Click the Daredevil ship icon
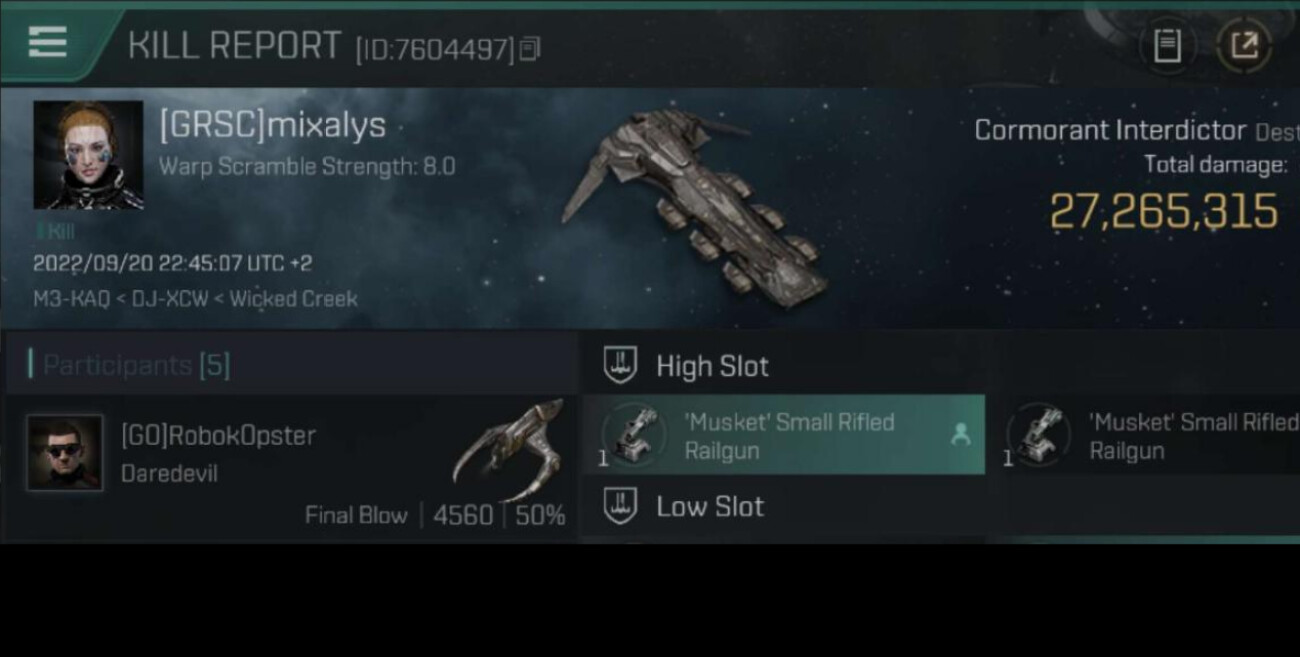This screenshot has height=657, width=1300. click(x=508, y=450)
